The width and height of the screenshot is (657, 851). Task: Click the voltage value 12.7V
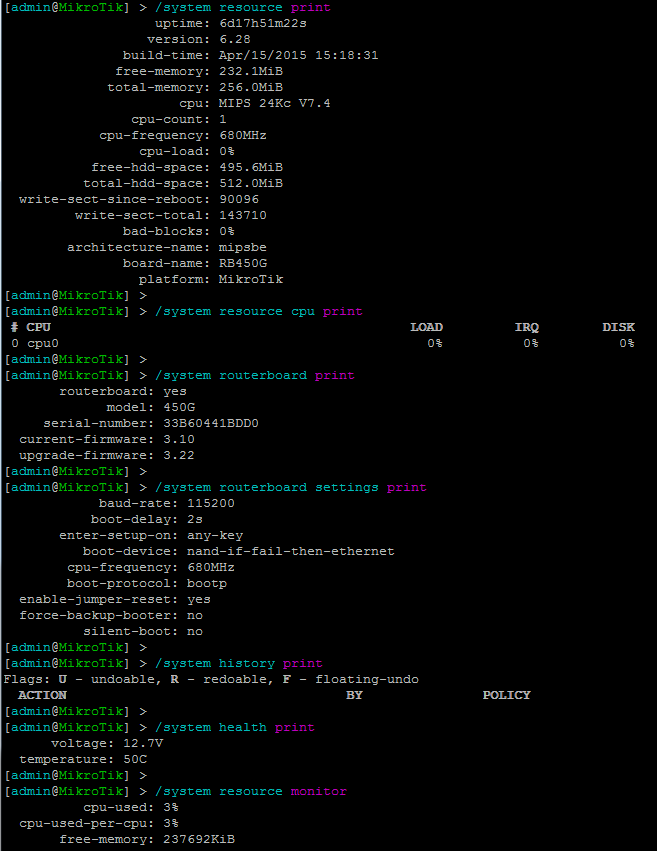click(143, 743)
